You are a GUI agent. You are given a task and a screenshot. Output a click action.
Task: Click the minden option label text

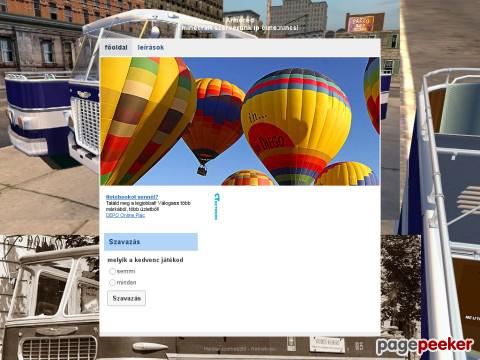click(x=126, y=283)
